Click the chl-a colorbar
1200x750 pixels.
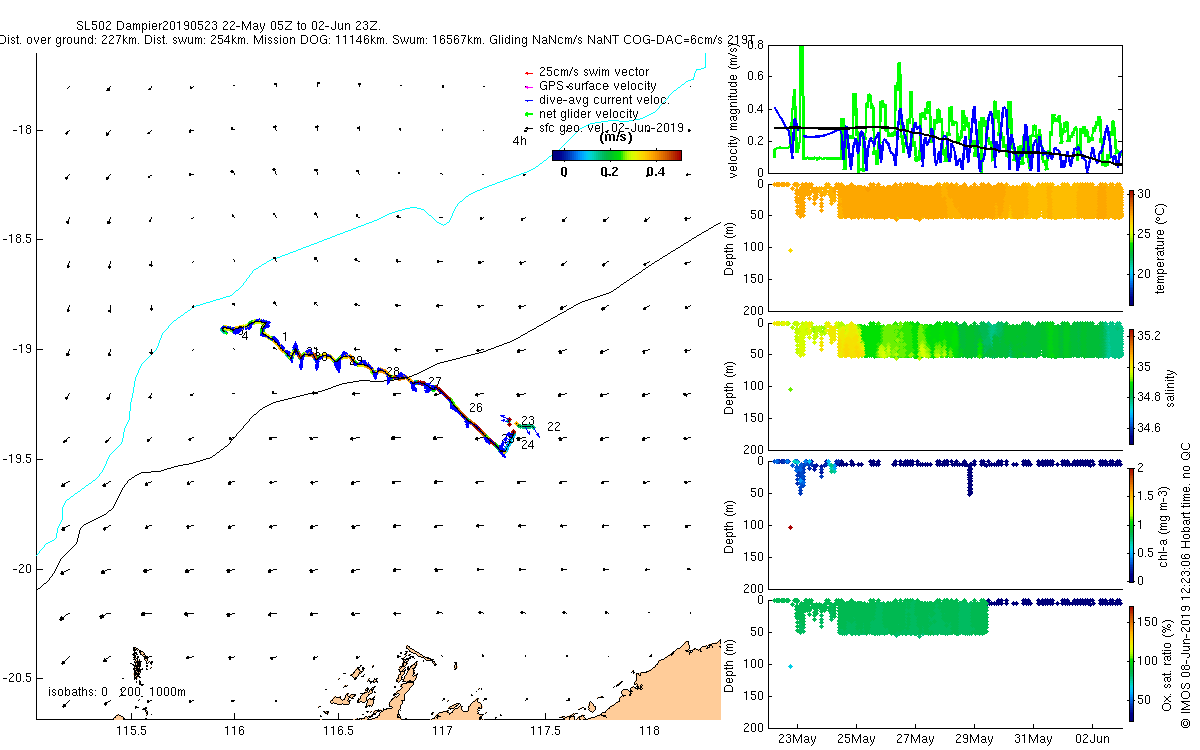tap(1131, 524)
